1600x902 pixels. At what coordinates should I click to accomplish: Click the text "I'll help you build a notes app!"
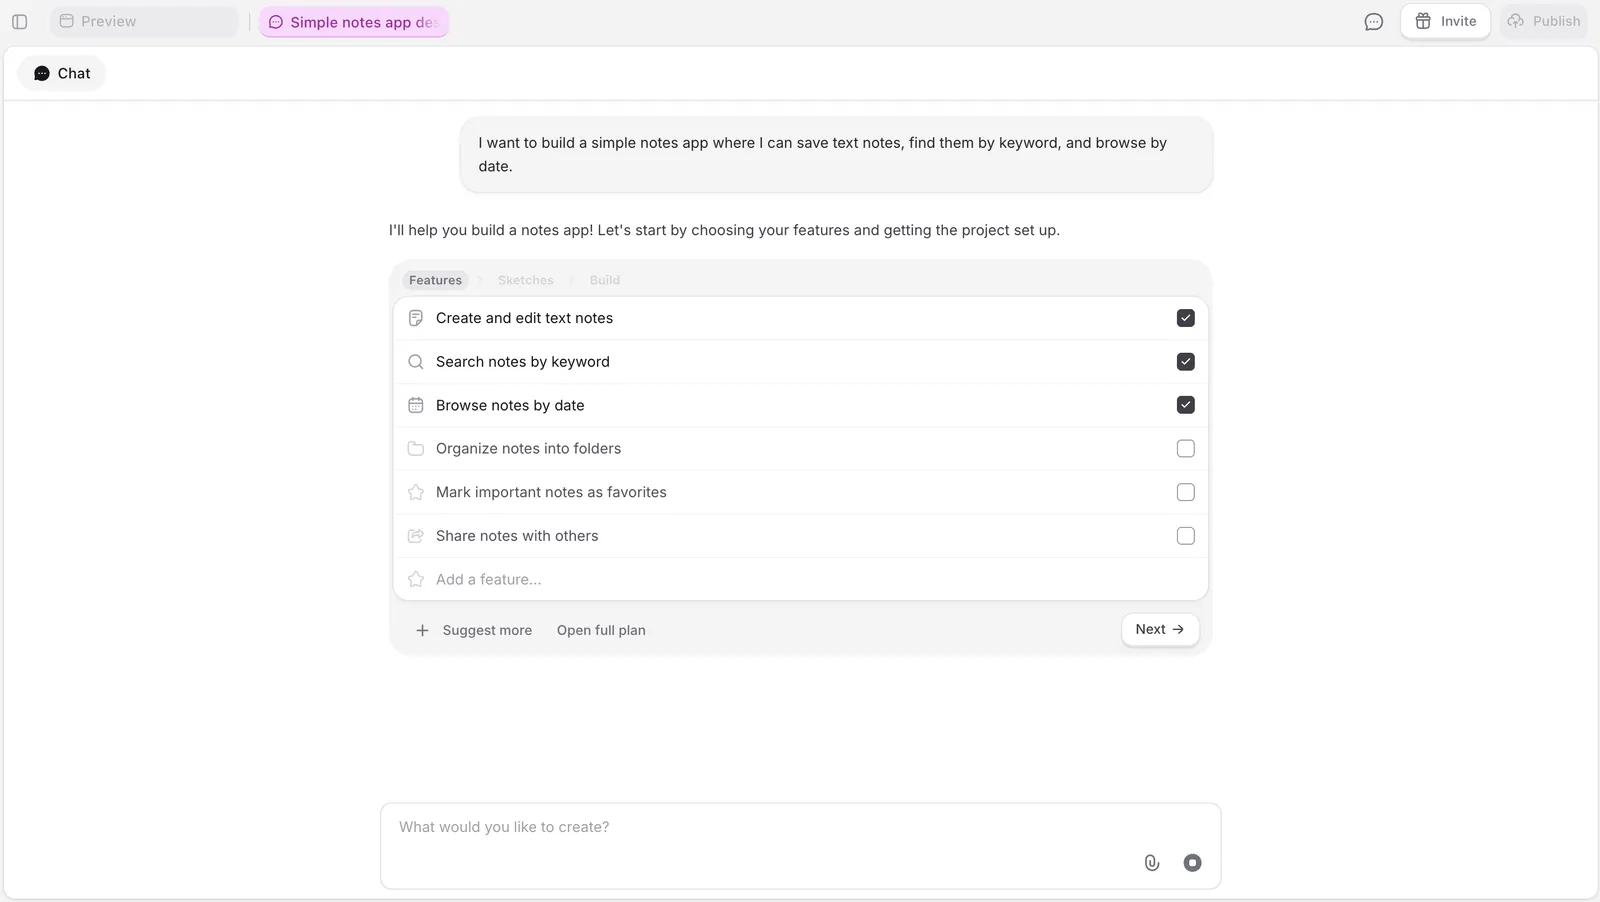pyautogui.click(x=491, y=230)
